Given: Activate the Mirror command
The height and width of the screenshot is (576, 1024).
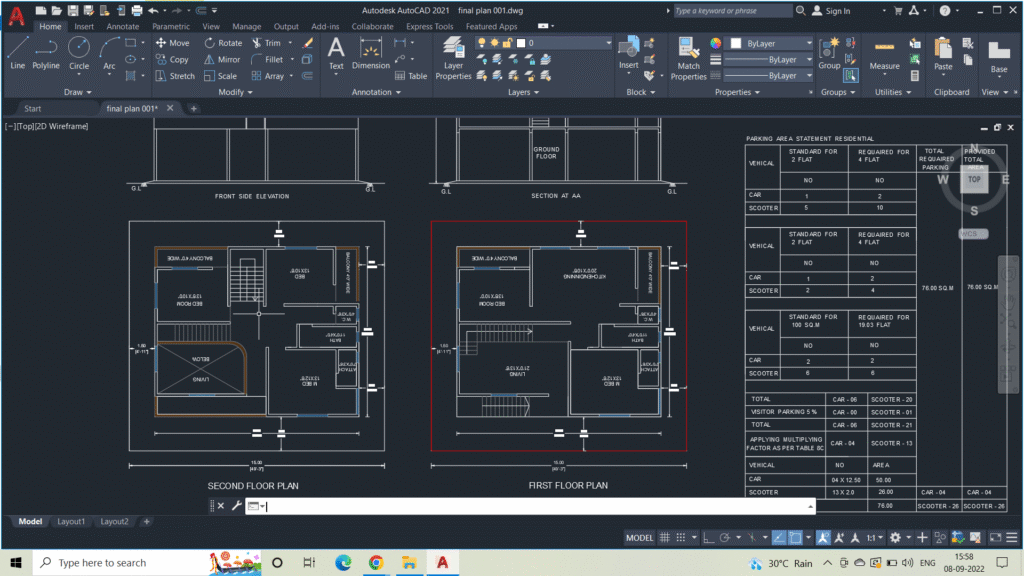Looking at the screenshot, I should point(222,59).
